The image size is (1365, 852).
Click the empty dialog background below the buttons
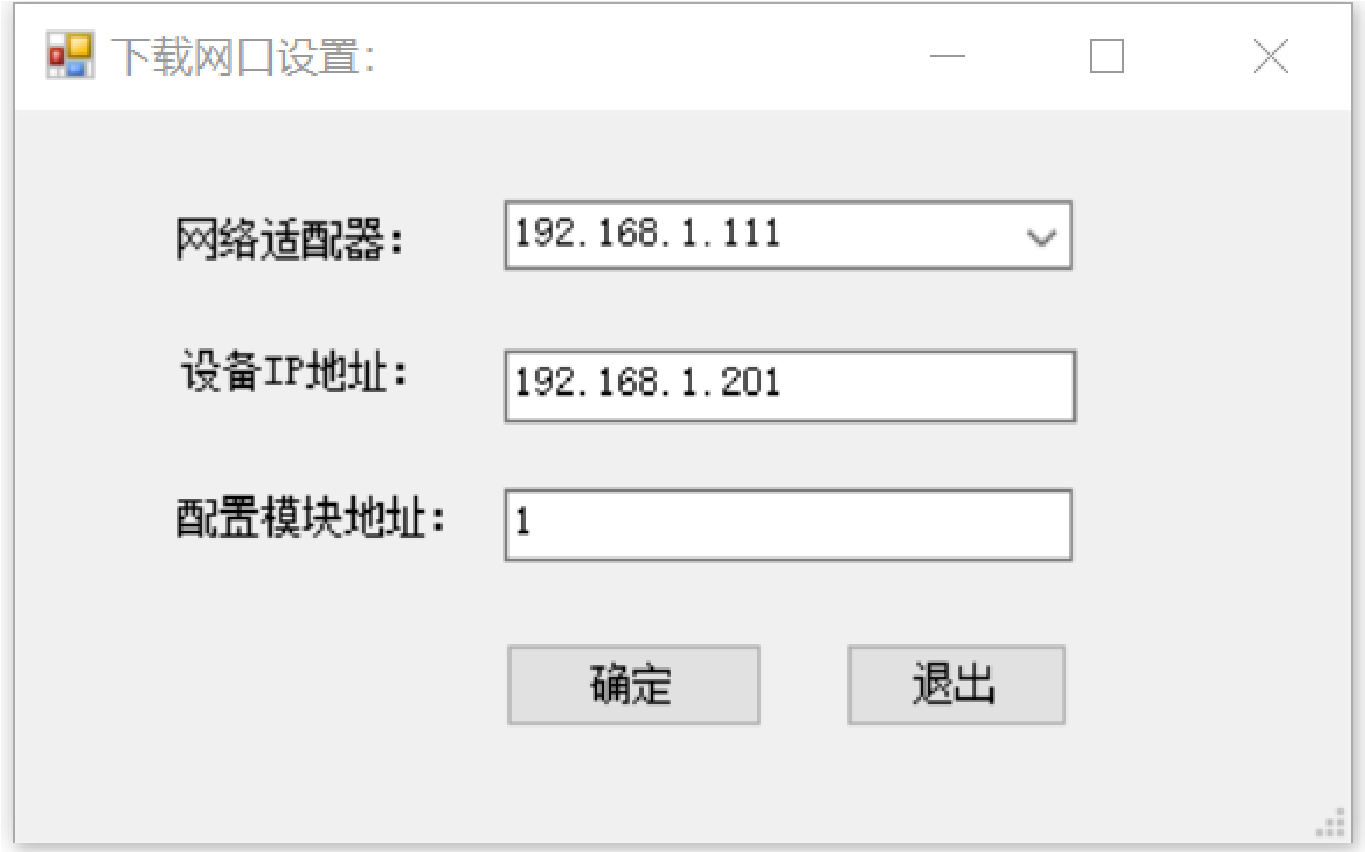tap(680, 785)
